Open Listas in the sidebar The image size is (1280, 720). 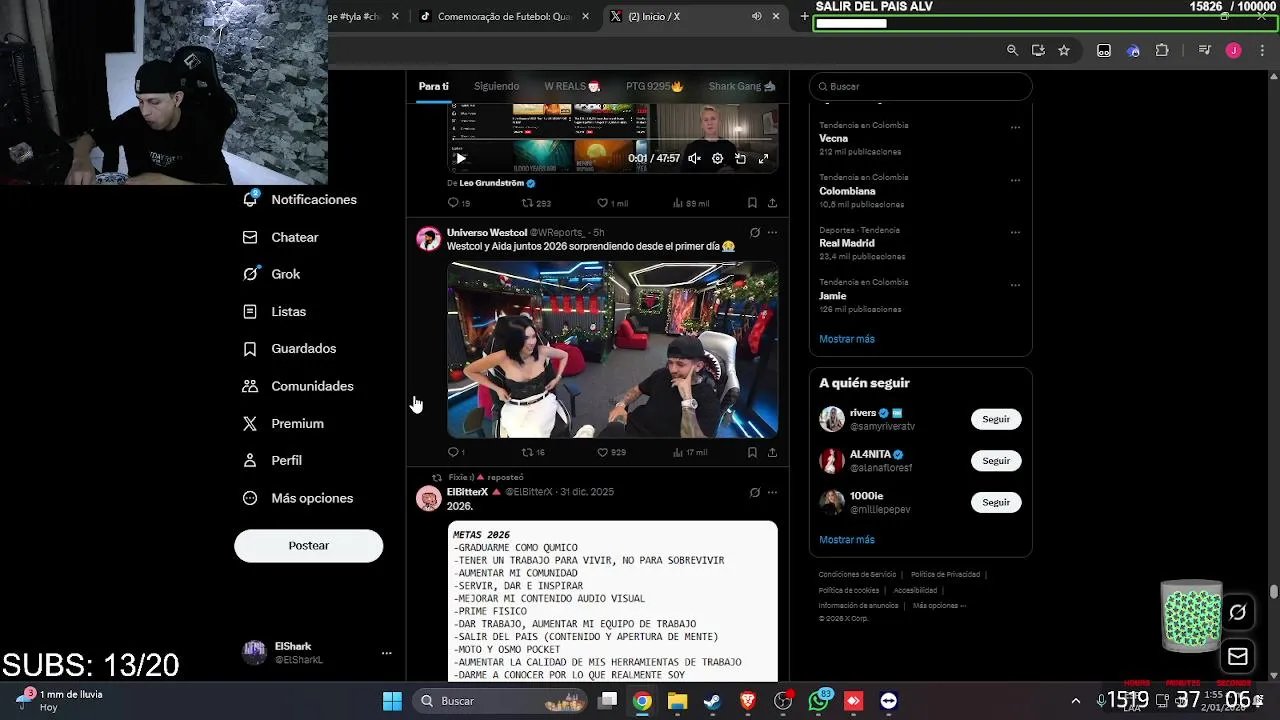pos(275,311)
